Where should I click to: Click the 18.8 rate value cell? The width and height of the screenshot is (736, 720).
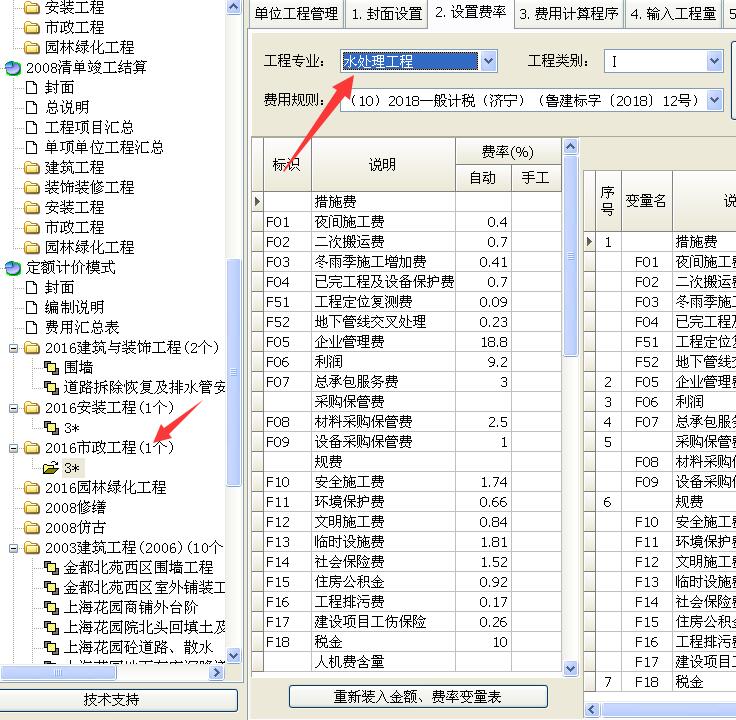pos(483,342)
